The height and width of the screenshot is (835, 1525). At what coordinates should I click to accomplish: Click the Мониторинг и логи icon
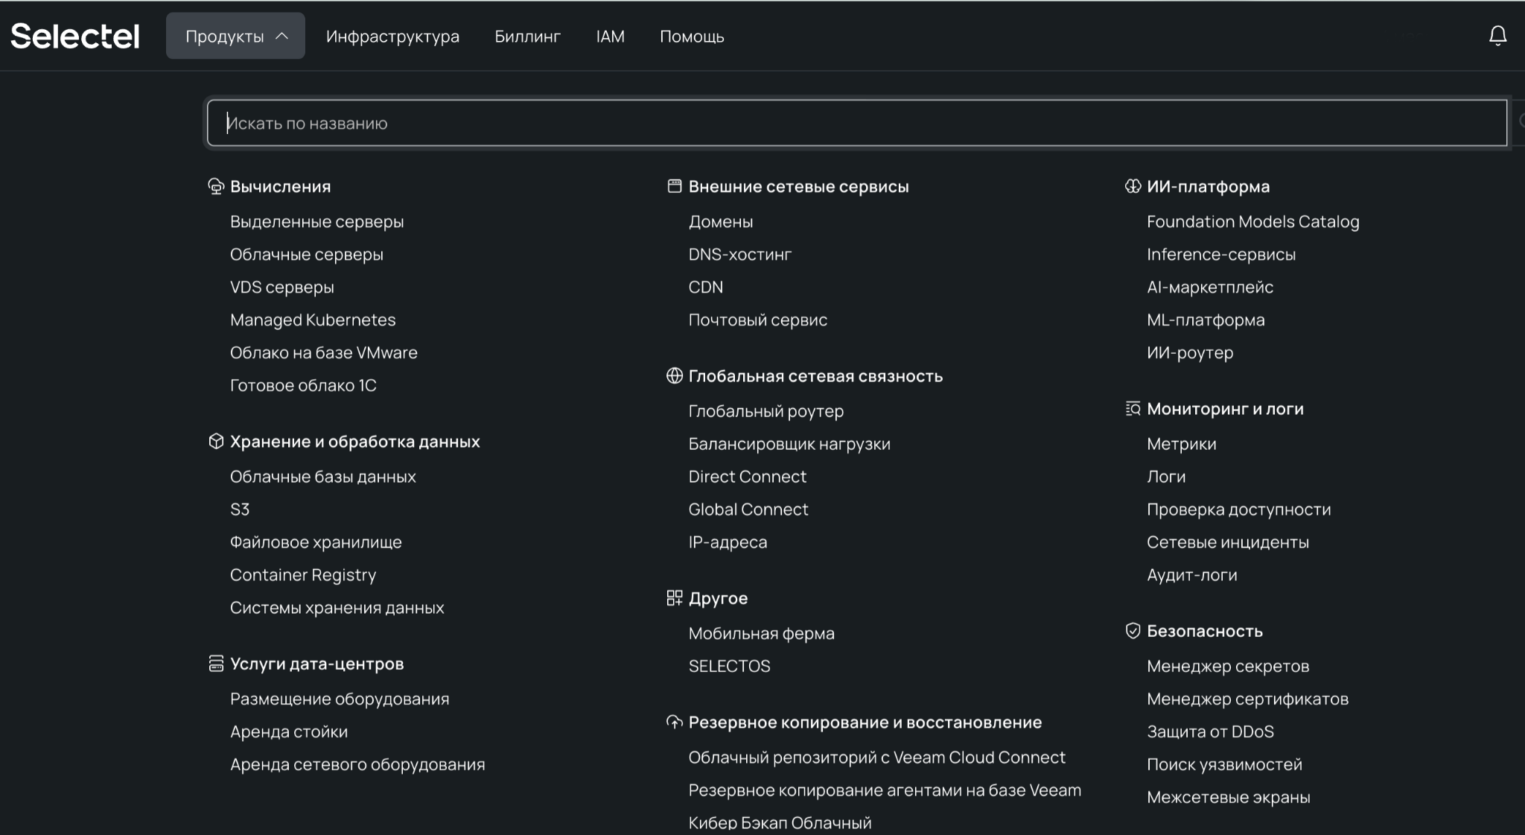(x=1132, y=408)
